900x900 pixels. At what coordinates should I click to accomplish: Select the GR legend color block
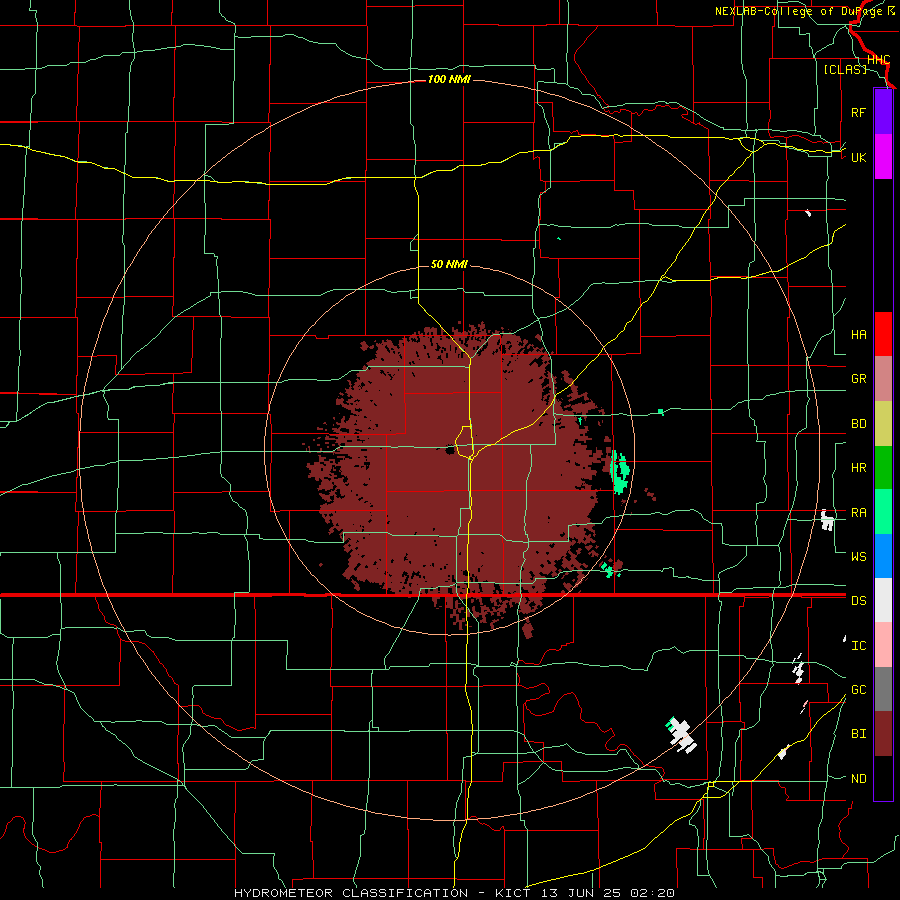[x=883, y=379]
